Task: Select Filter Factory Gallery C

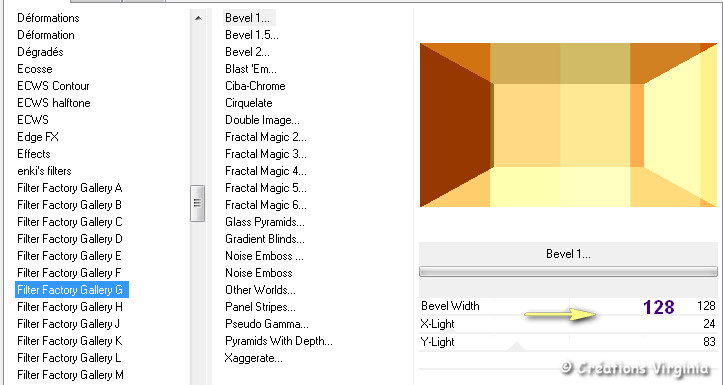Action: pyautogui.click(x=70, y=222)
